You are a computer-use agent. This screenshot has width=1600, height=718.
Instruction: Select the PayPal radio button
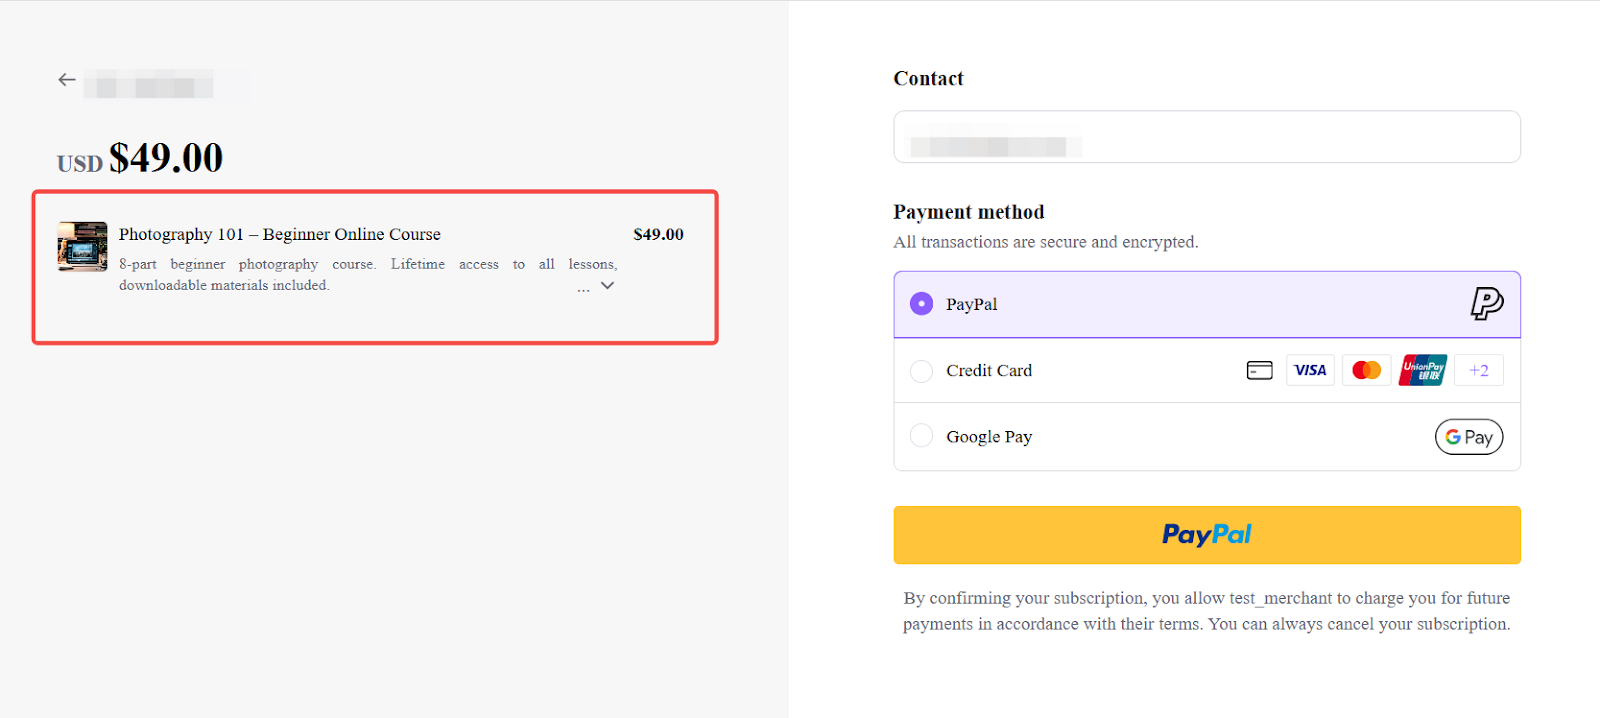(921, 304)
